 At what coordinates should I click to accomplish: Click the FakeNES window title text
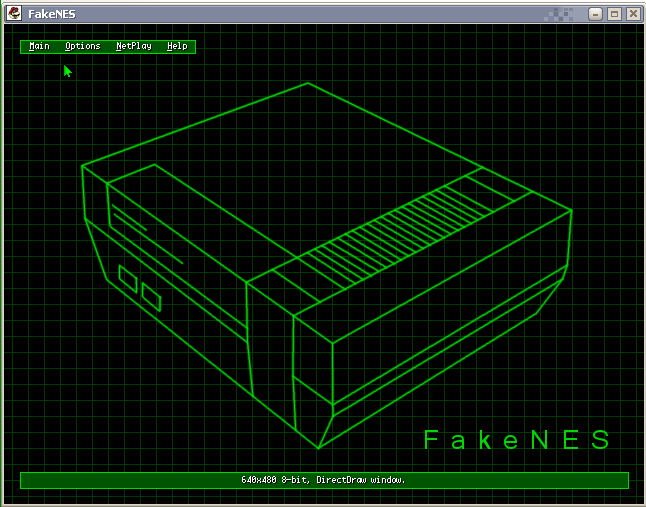(x=52, y=14)
